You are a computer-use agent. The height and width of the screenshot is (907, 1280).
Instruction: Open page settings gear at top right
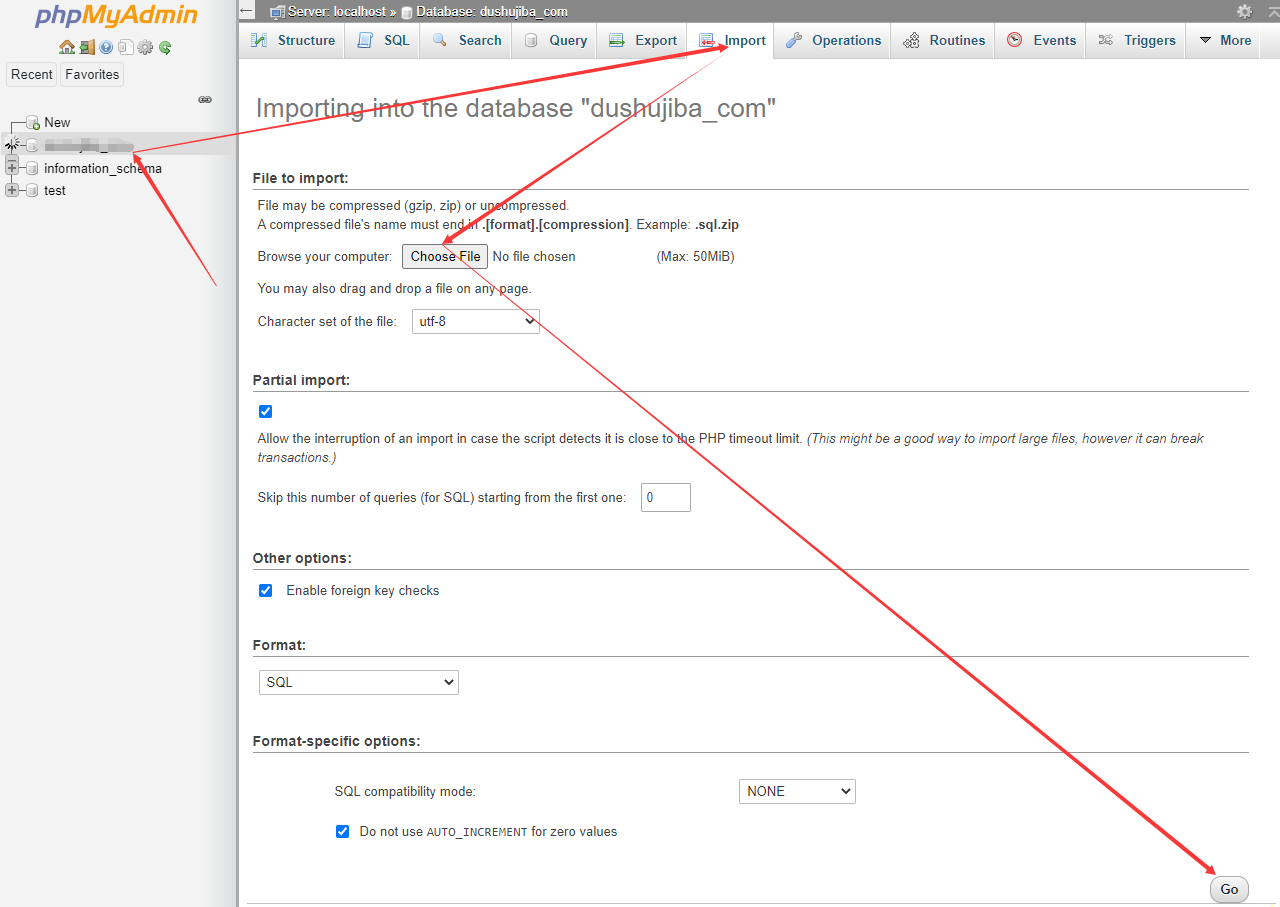(x=1244, y=11)
